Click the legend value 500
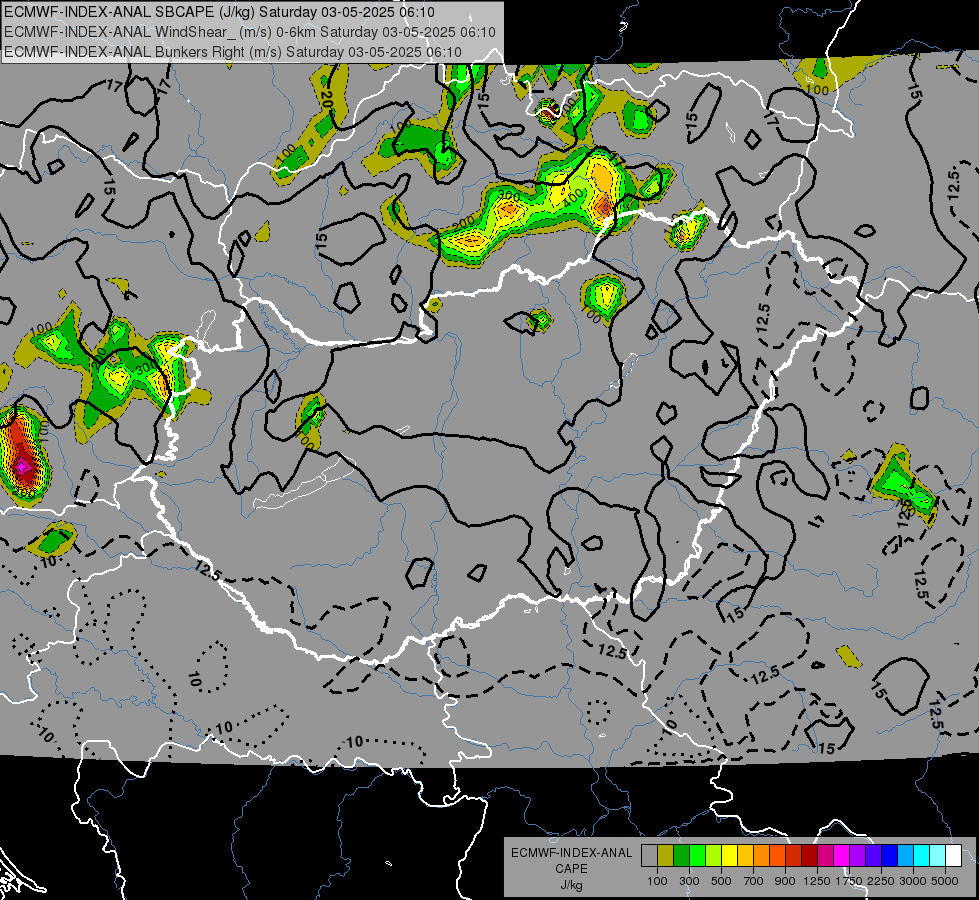This screenshot has height=900, width=979. click(721, 881)
